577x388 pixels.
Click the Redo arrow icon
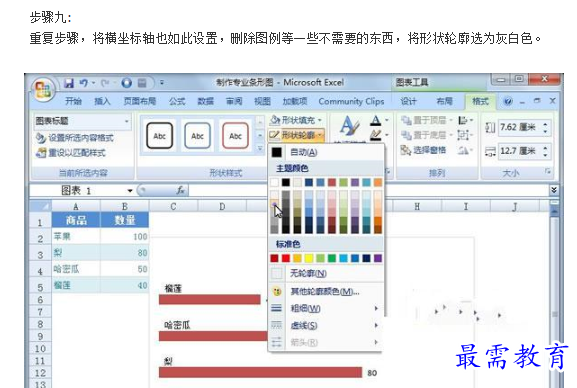tap(105, 83)
